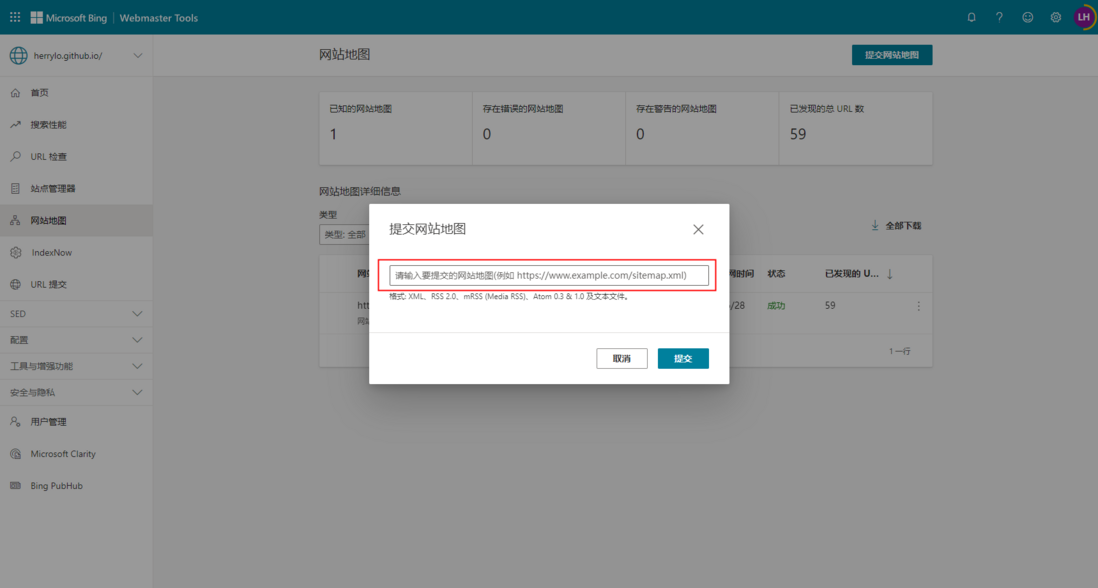Expand the 配置 sidebar section

click(x=137, y=340)
